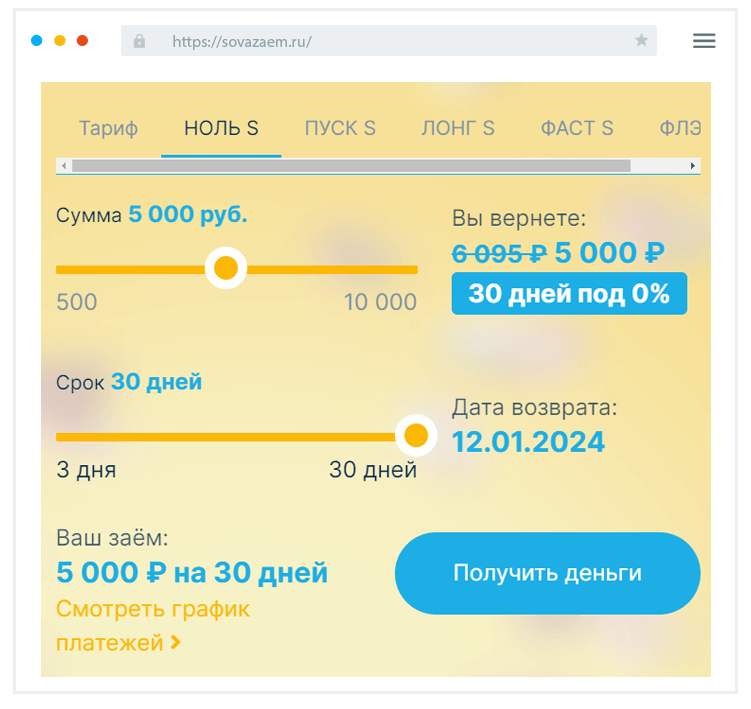Viewport: 751px width, 709px height.
Task: Open Смотреть график платежей link
Action: (153, 625)
